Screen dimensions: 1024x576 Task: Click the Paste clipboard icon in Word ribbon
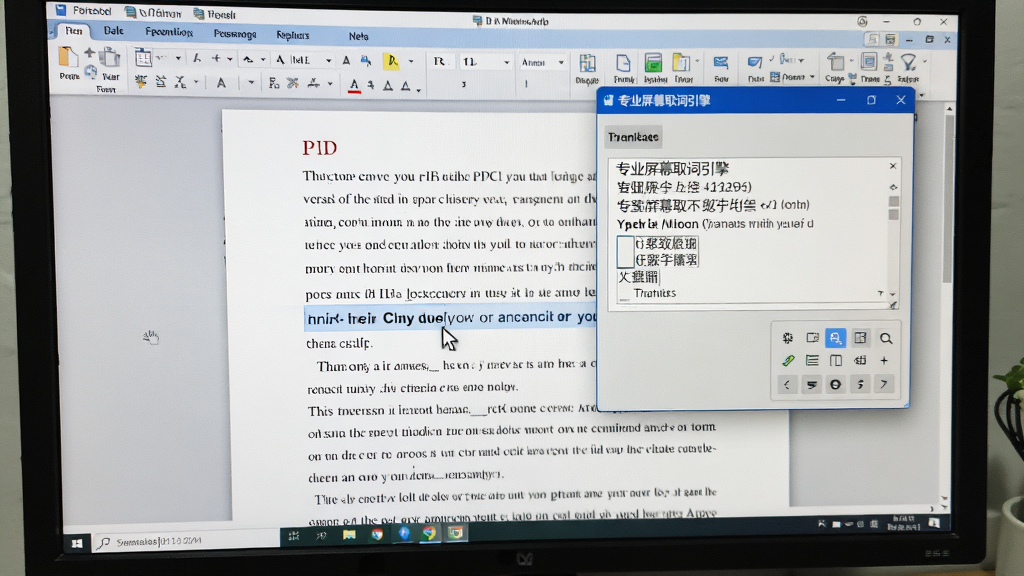point(69,59)
